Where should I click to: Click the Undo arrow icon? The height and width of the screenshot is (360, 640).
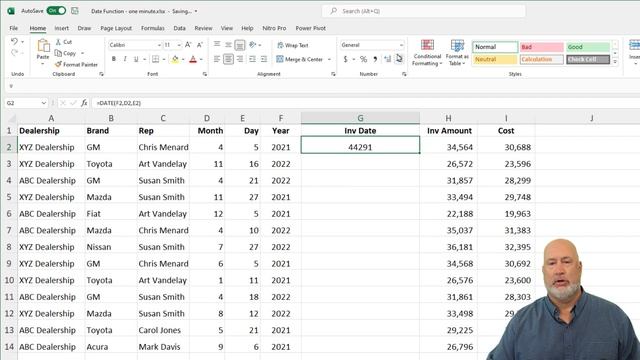14,42
